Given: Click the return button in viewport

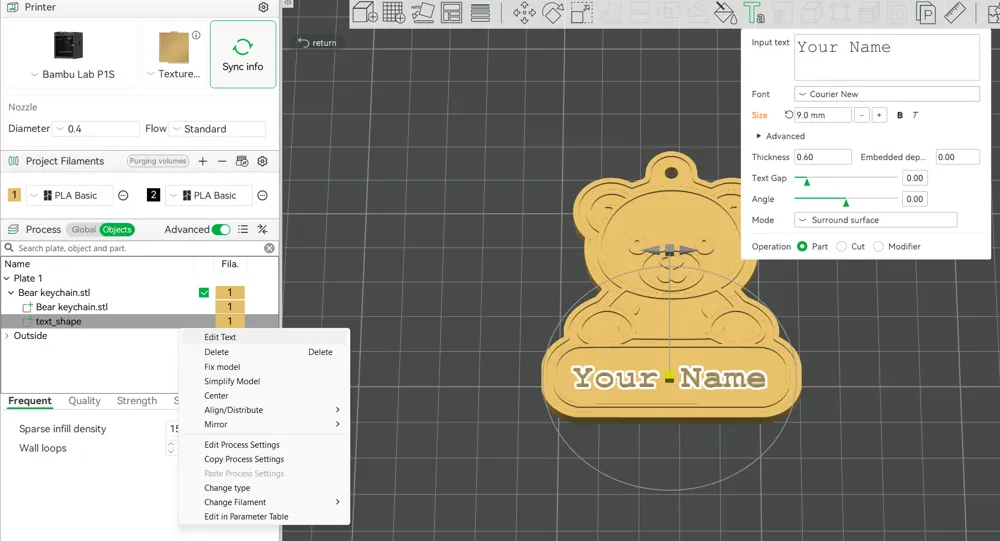Looking at the screenshot, I should pyautogui.click(x=317, y=43).
